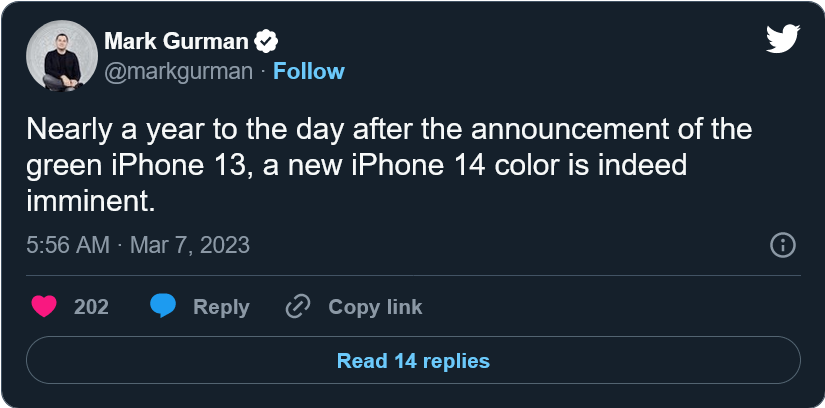Follow Mark Gurman
The image size is (825, 408).
pos(309,71)
